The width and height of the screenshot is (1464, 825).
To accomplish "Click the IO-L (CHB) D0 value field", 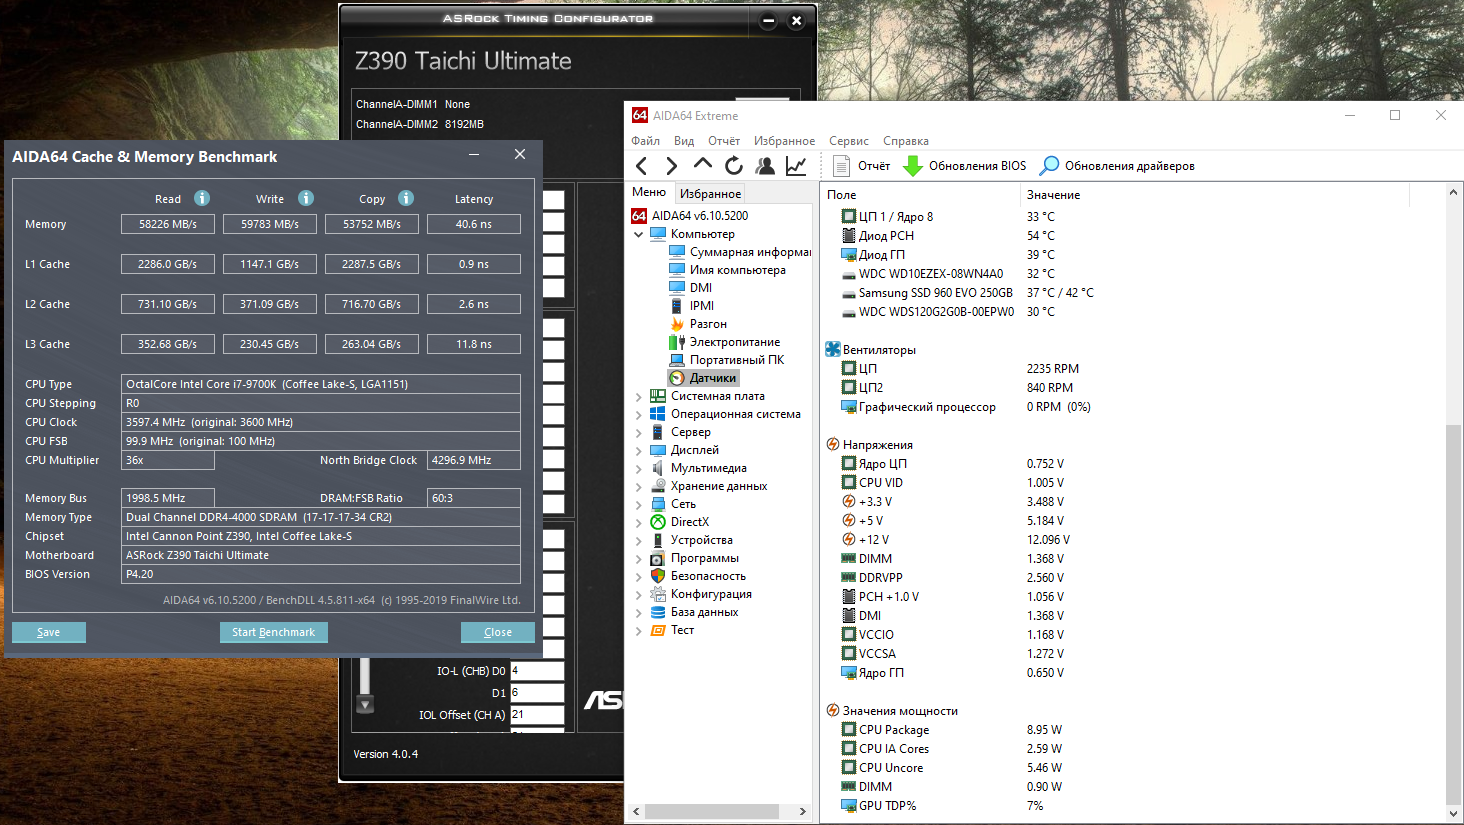I will tap(537, 671).
